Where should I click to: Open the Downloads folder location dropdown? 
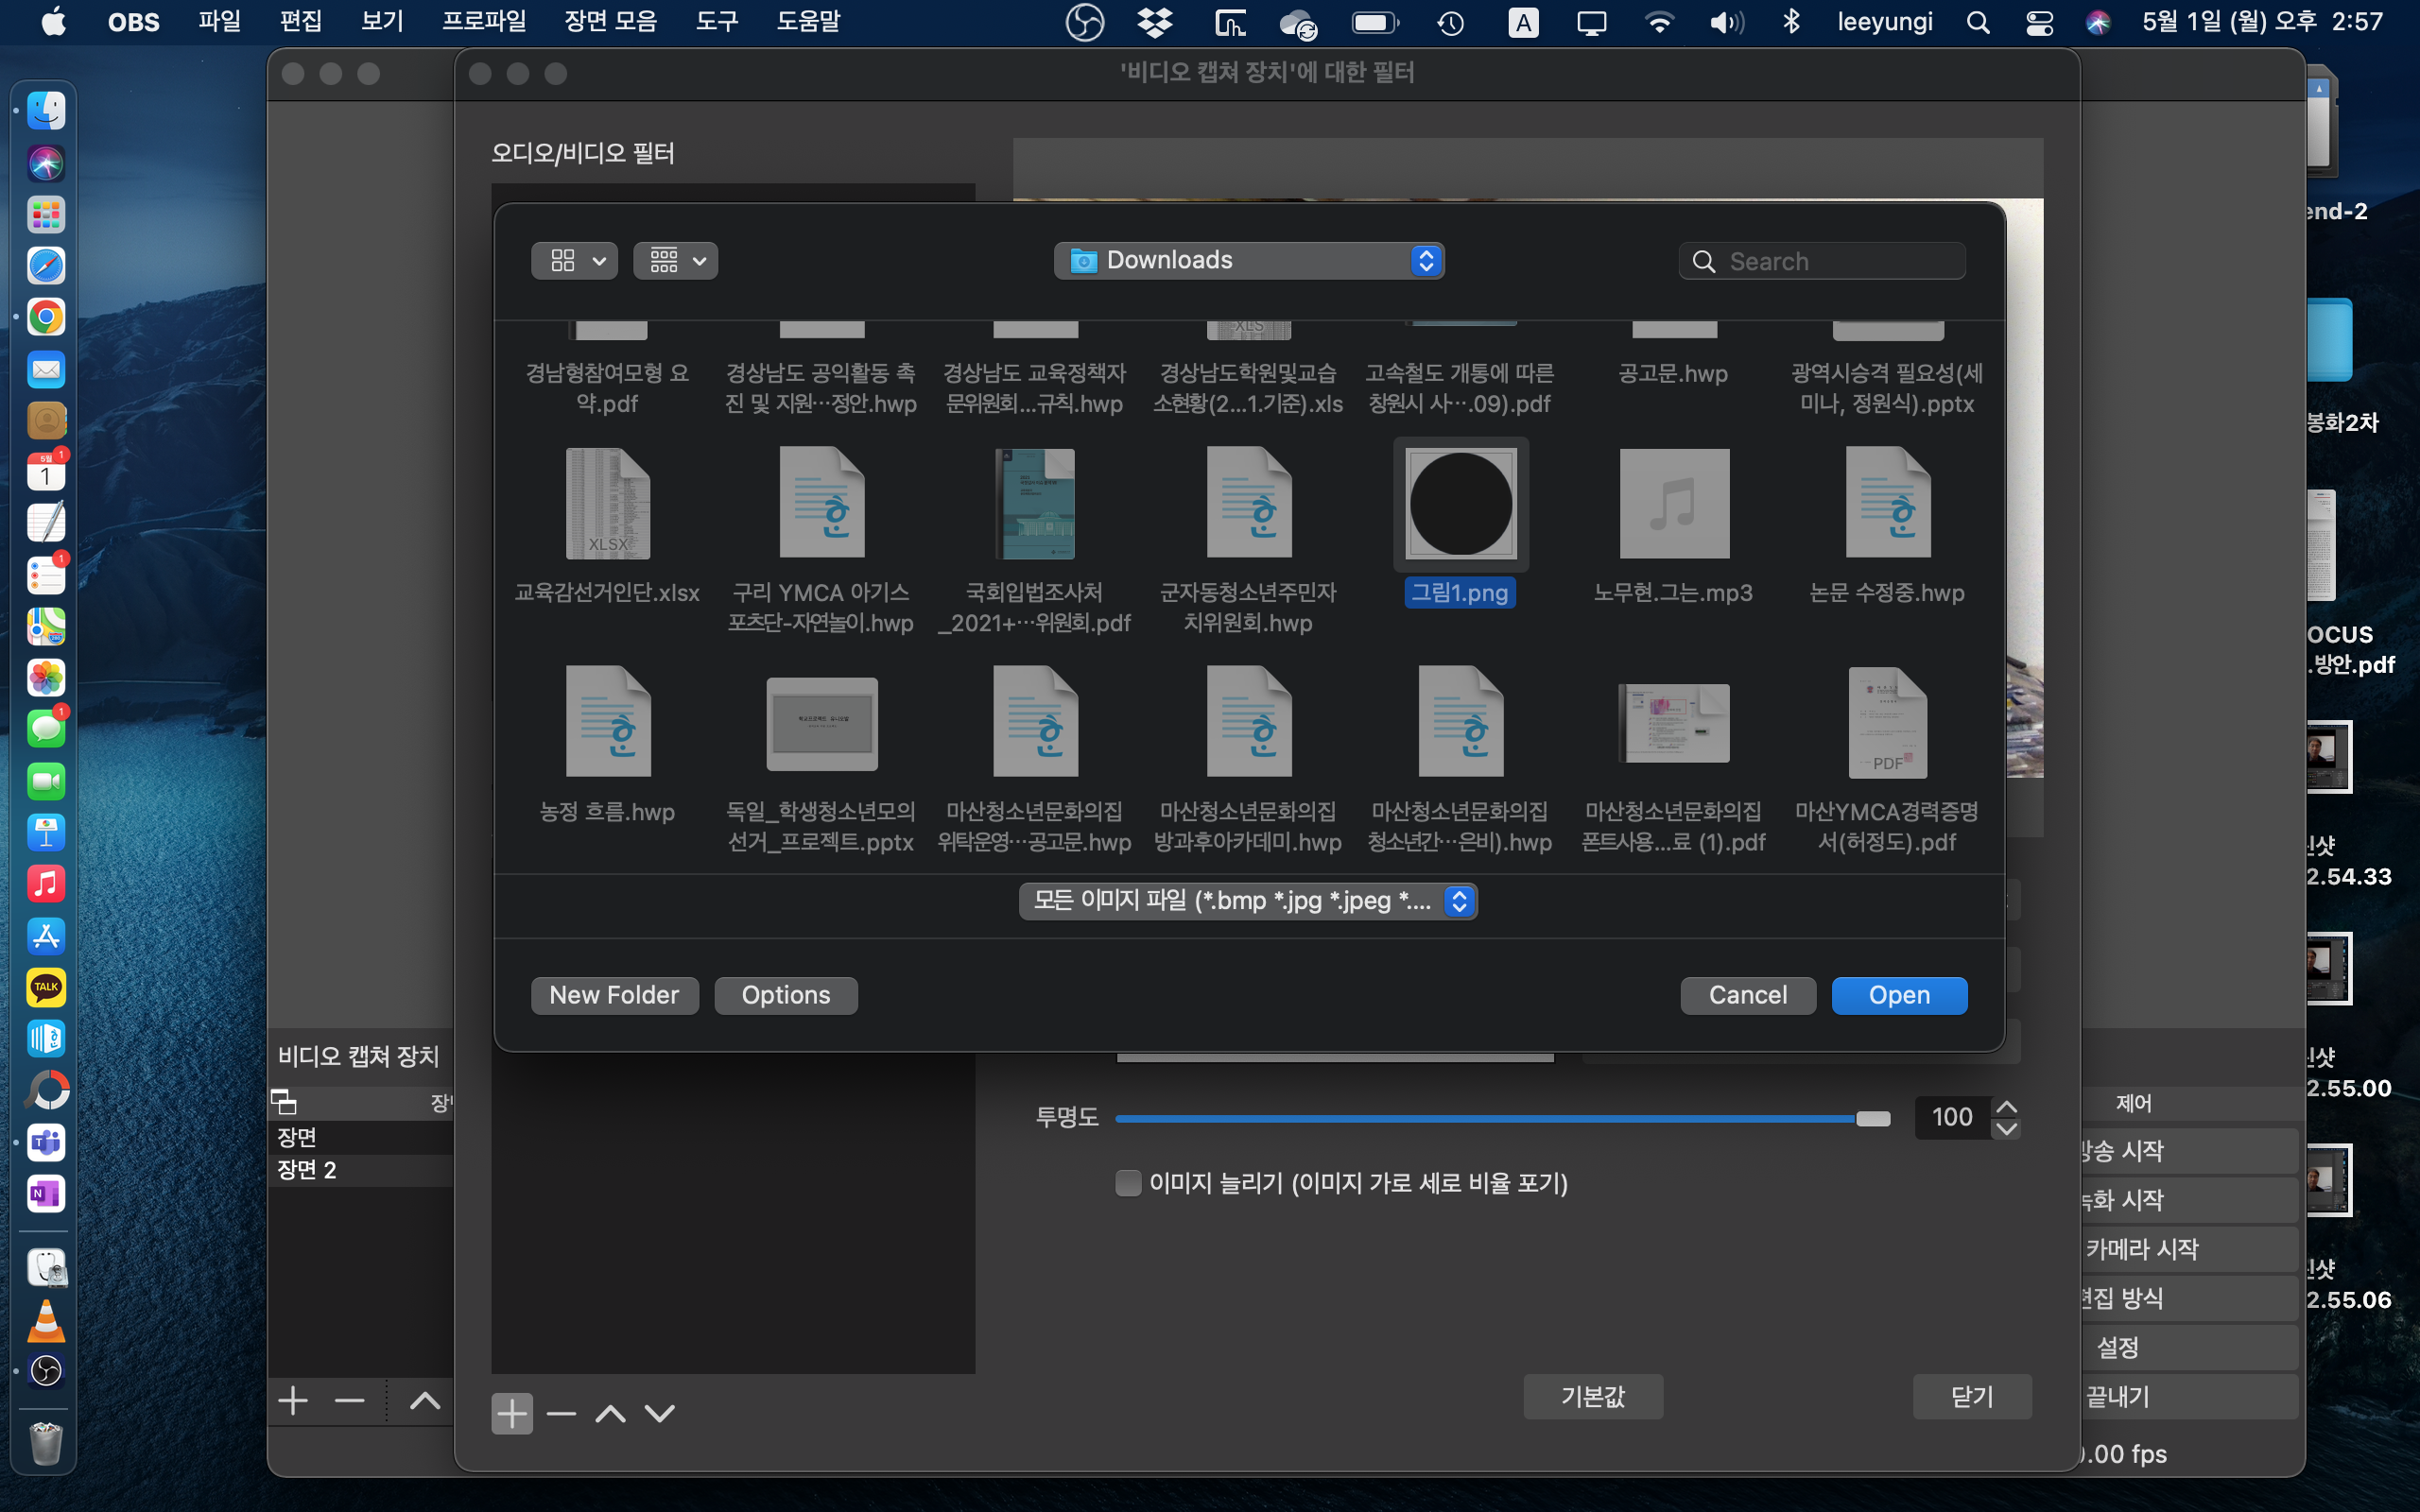[1248, 261]
